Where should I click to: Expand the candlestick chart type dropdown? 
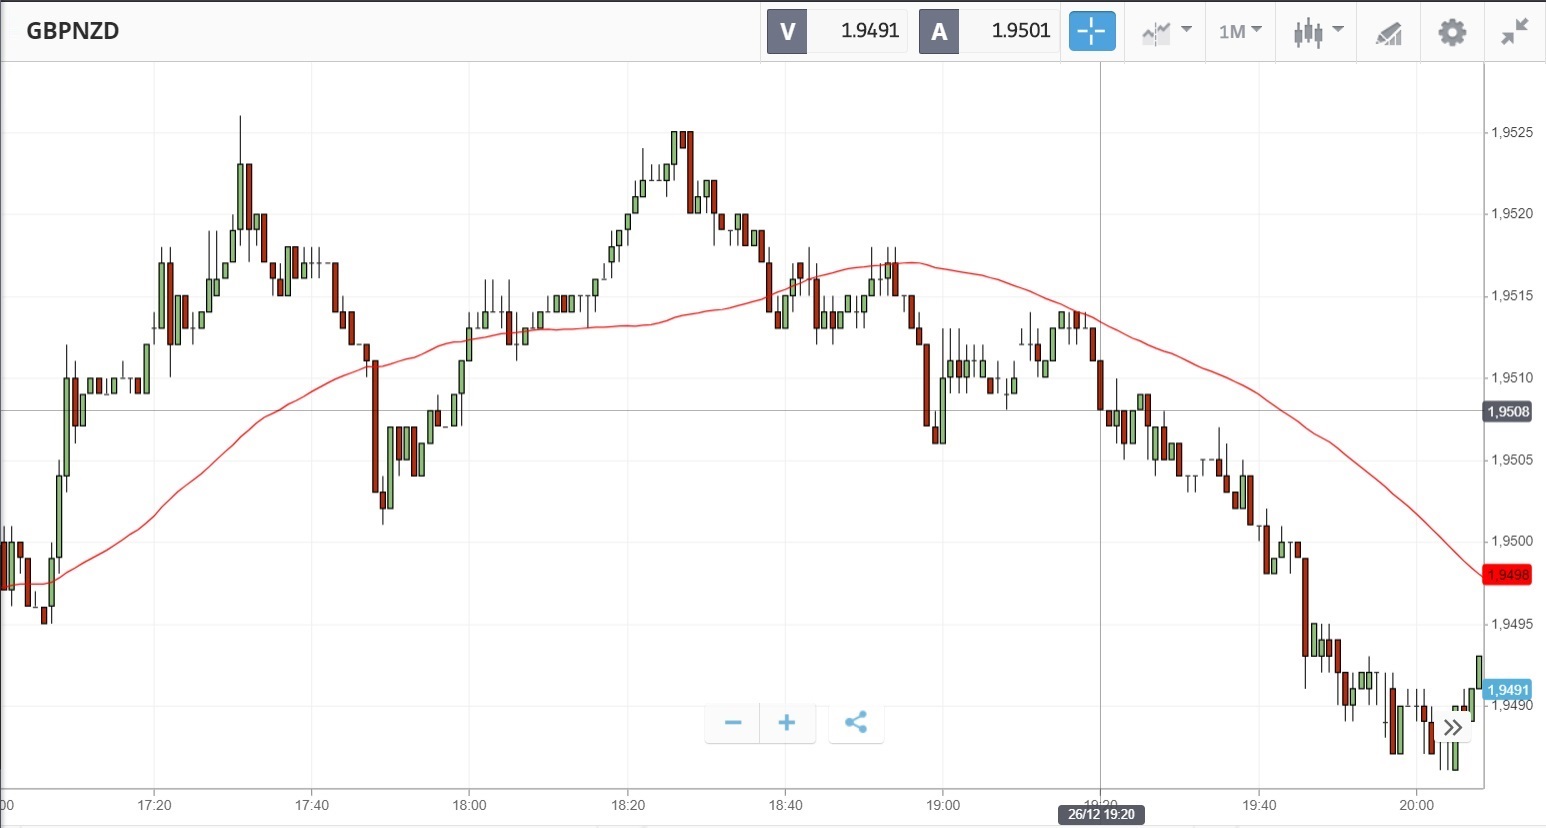pyautogui.click(x=1317, y=32)
